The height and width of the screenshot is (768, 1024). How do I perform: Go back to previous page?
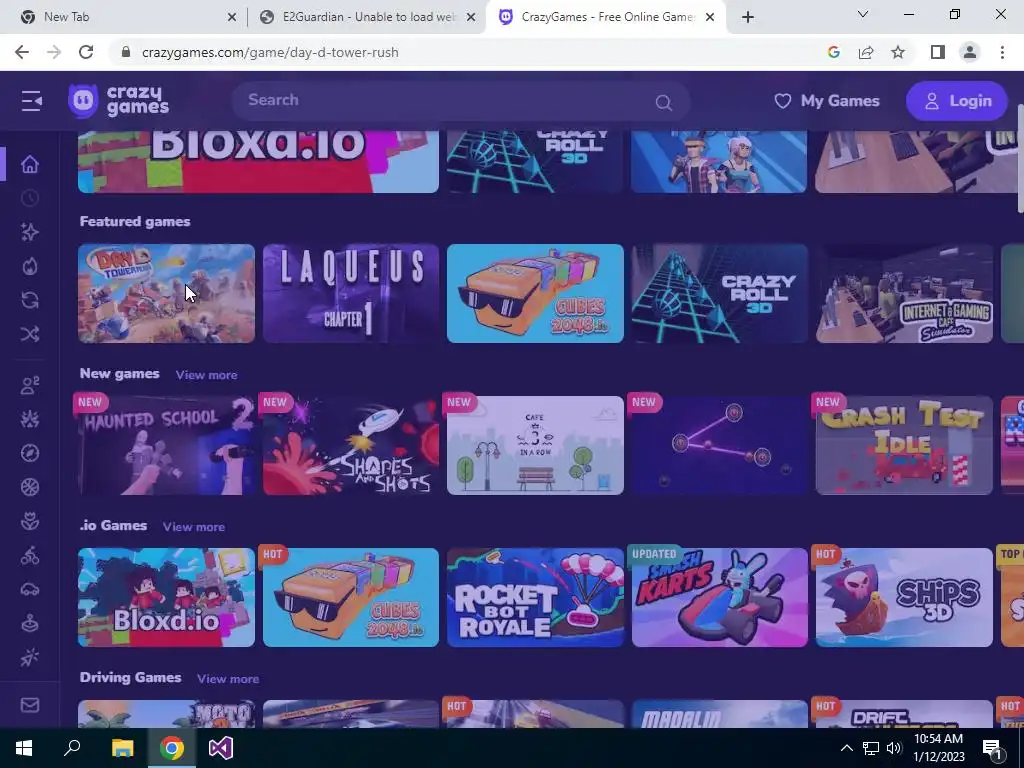(x=22, y=52)
